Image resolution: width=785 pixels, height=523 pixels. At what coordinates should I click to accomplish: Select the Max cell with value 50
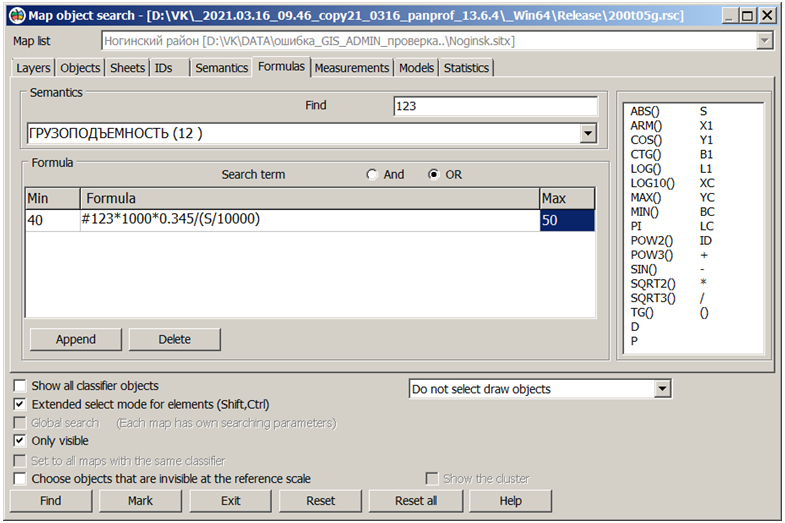(x=567, y=220)
